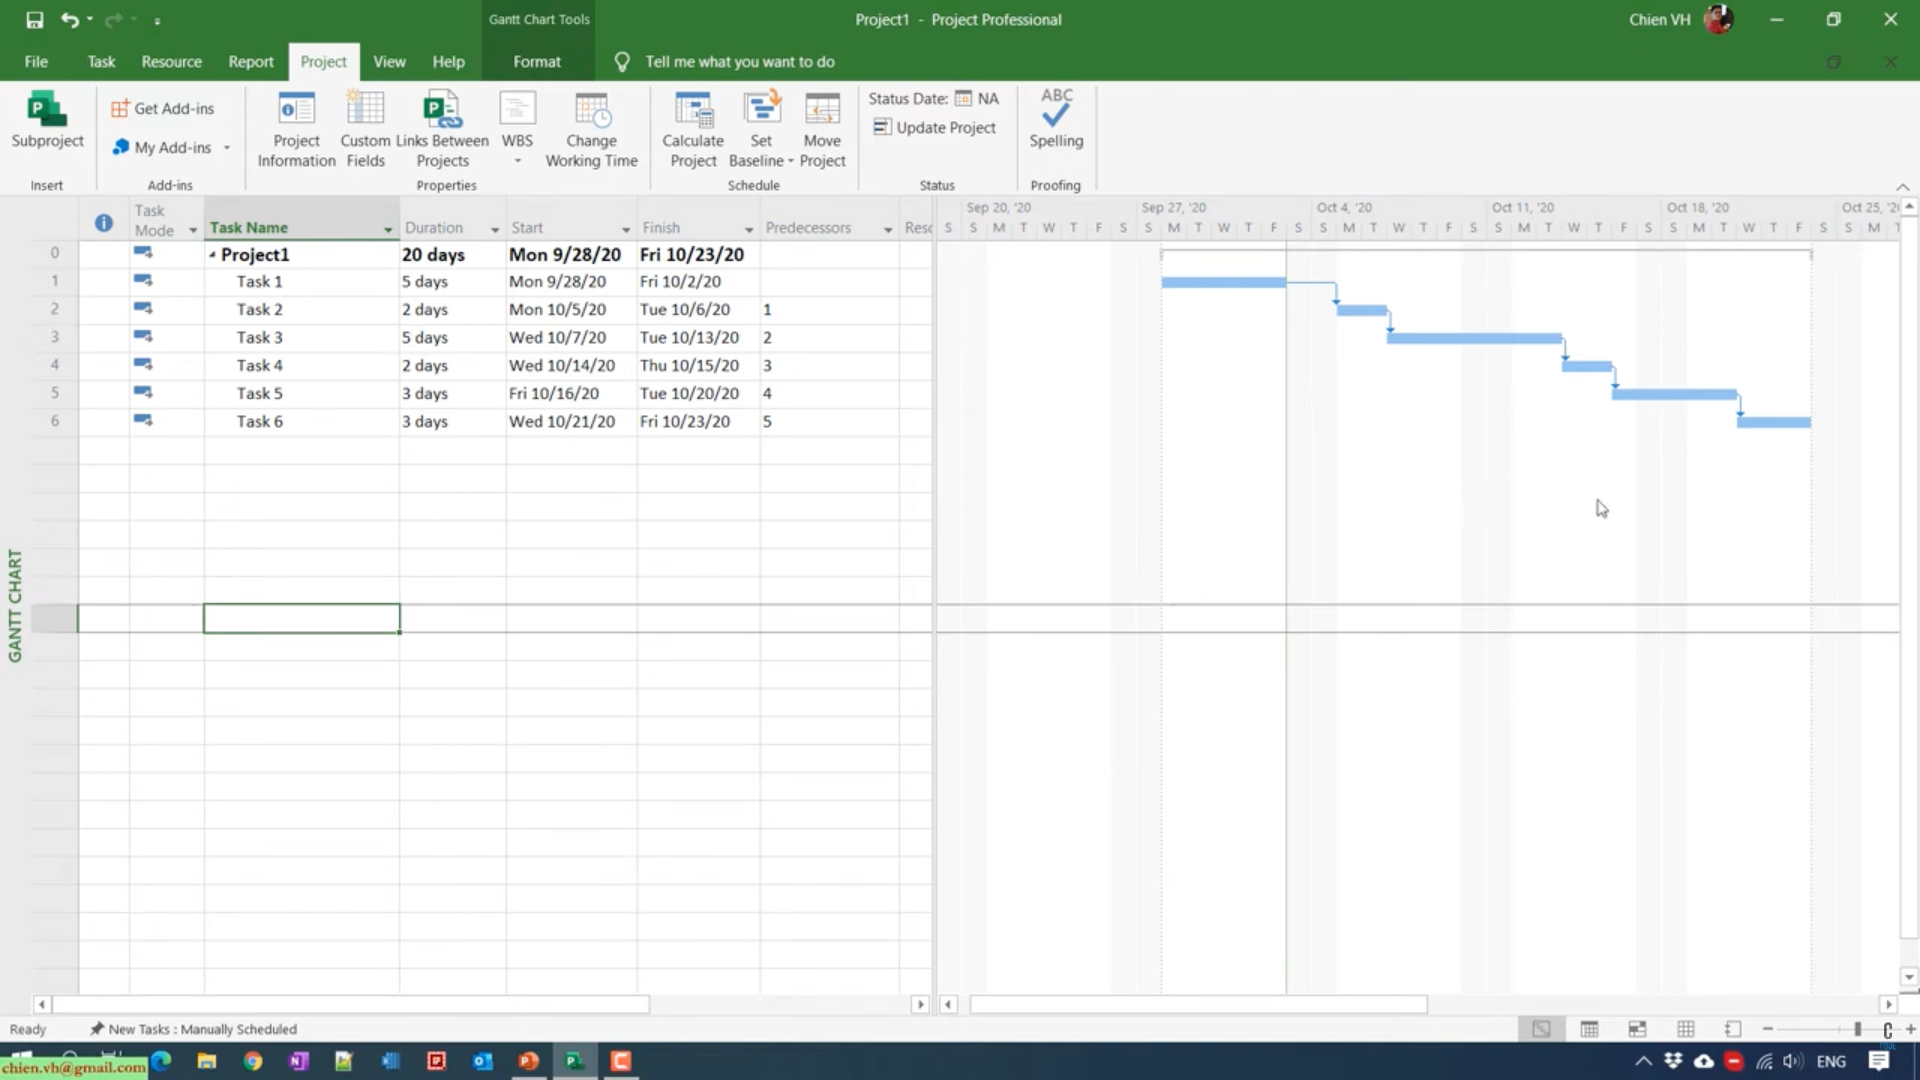Click the Update Project button

click(x=934, y=127)
